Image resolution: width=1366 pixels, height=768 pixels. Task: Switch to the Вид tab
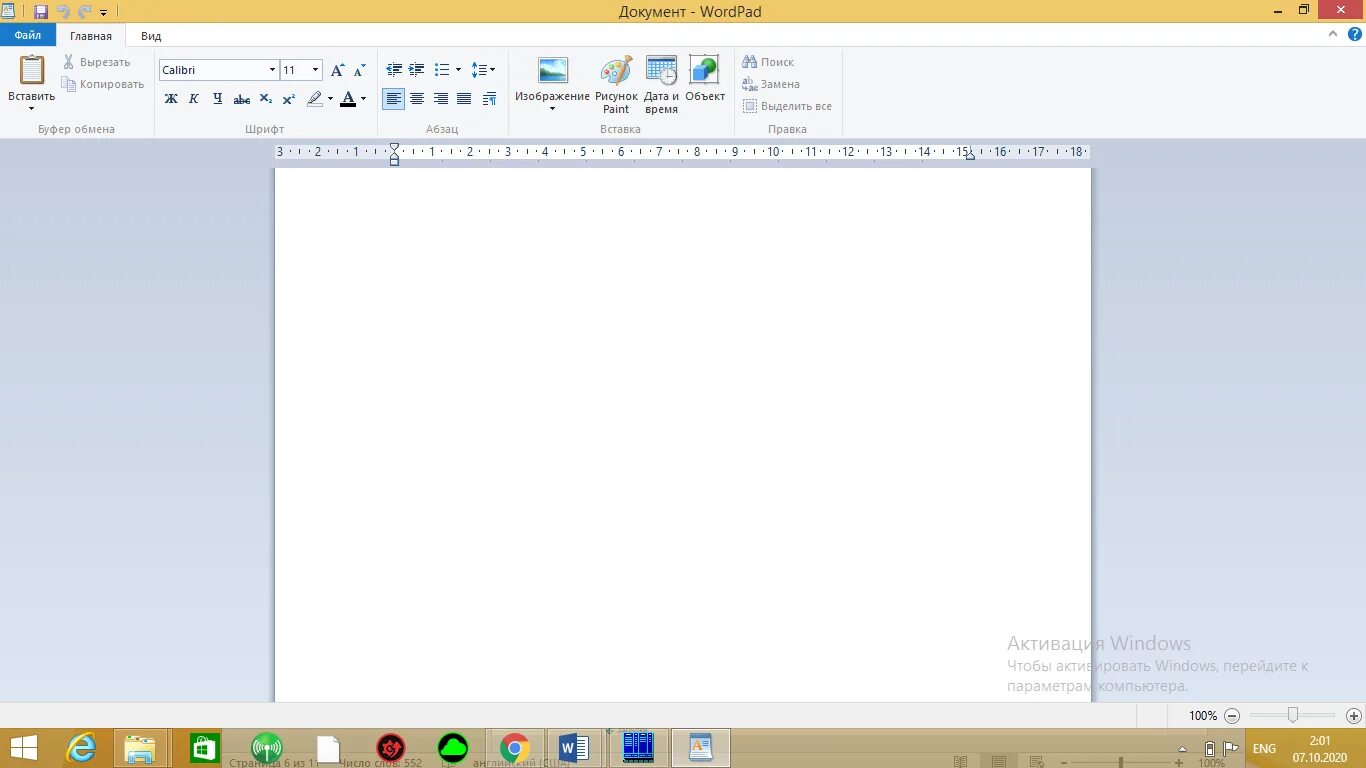(151, 36)
